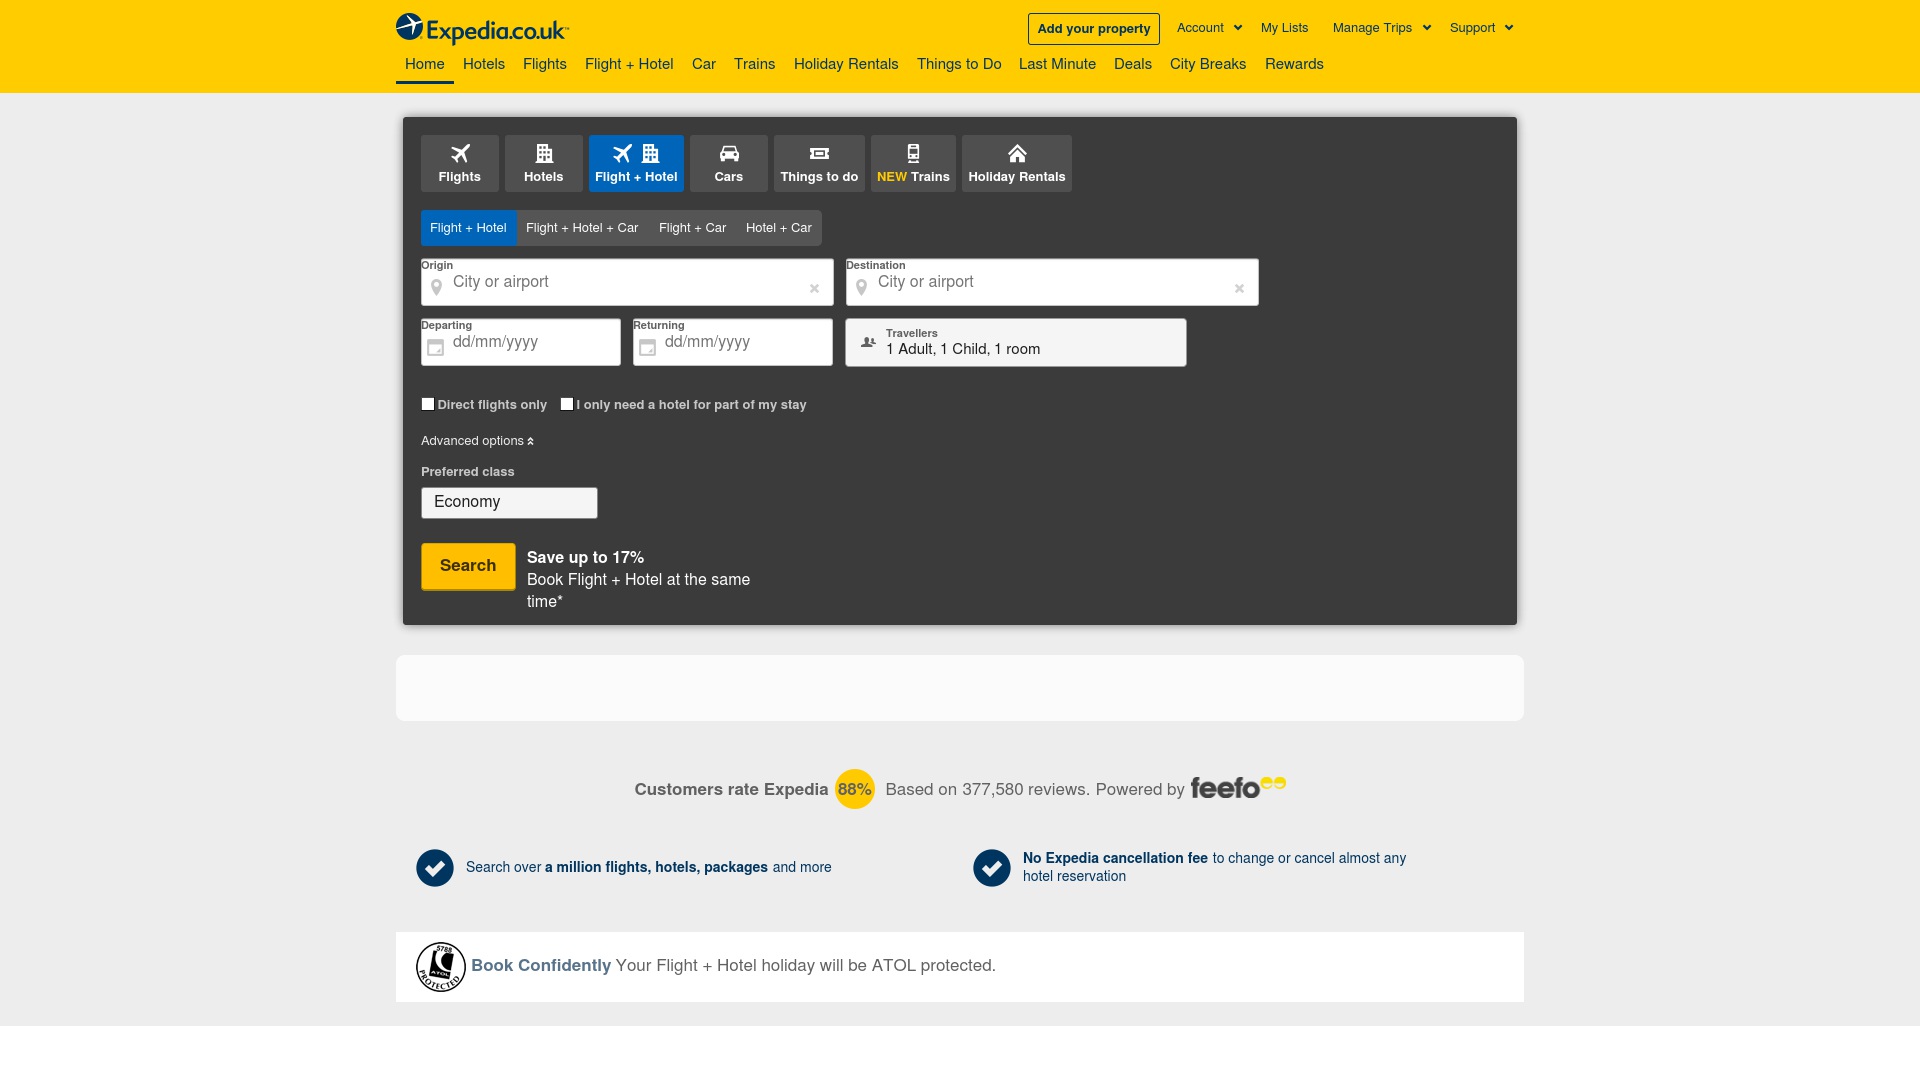The image size is (1920, 1080).
Task: Collapse Advanced options
Action: pyautogui.click(x=477, y=441)
